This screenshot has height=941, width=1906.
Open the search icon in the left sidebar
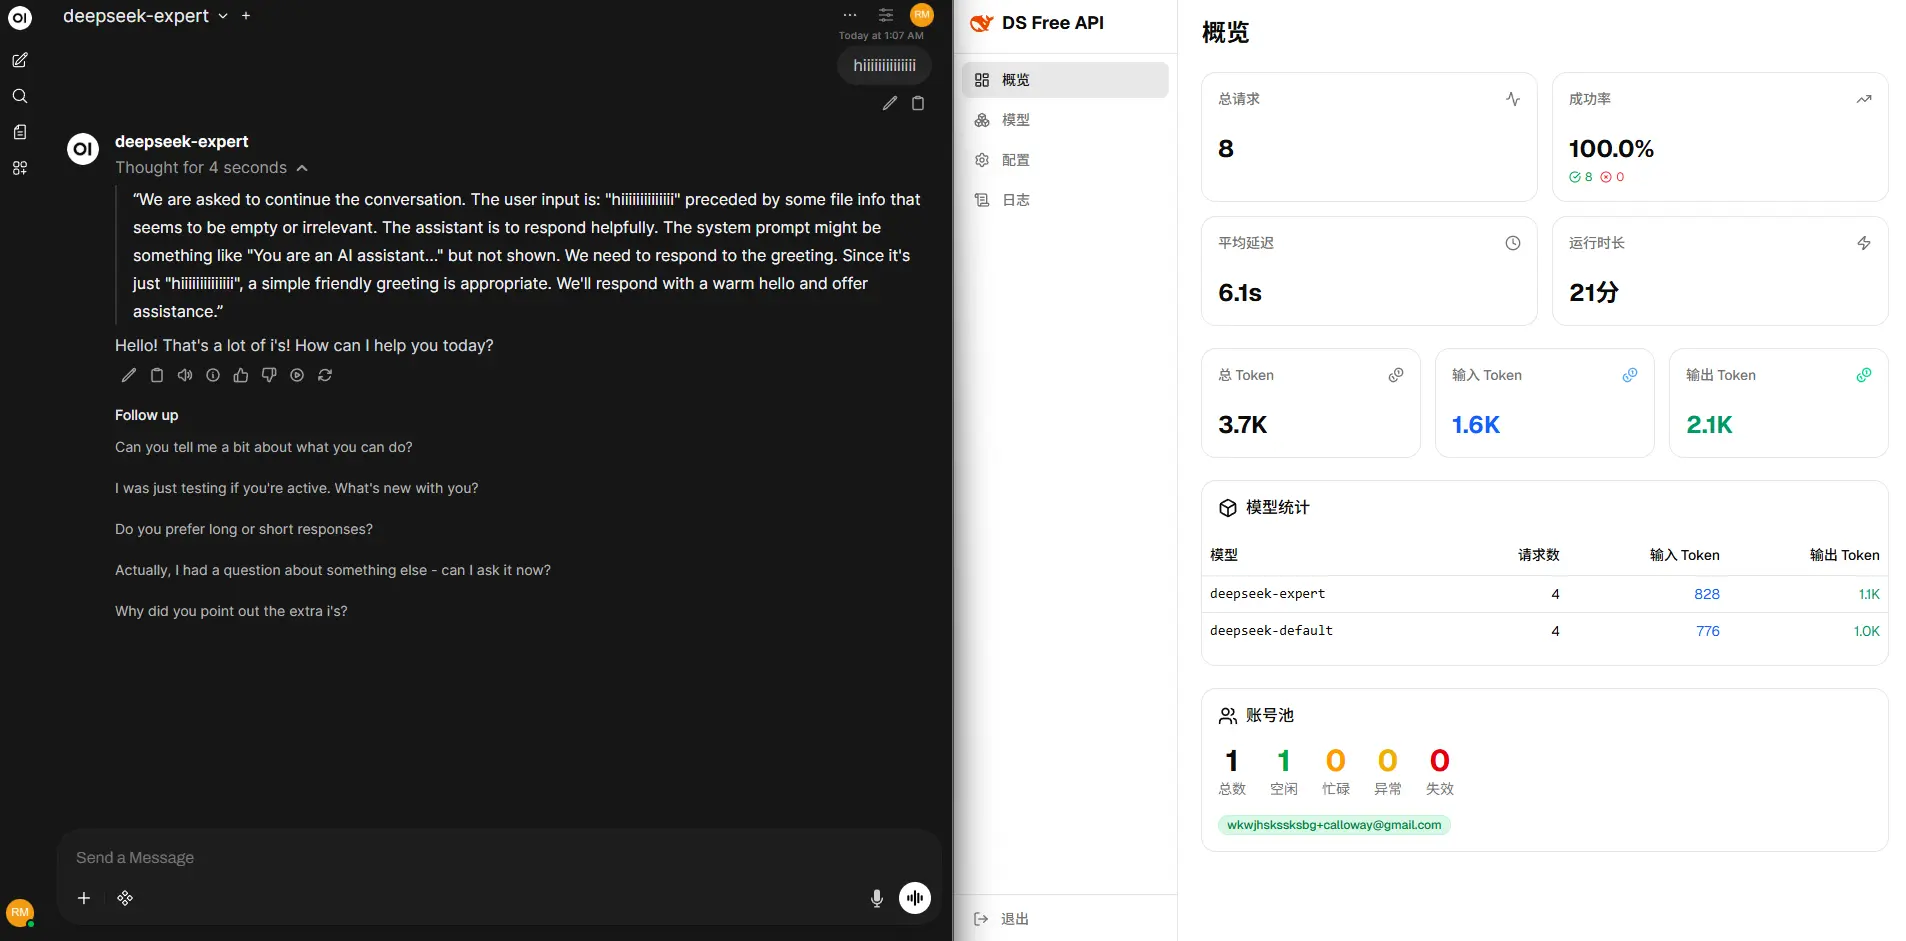tap(20, 96)
